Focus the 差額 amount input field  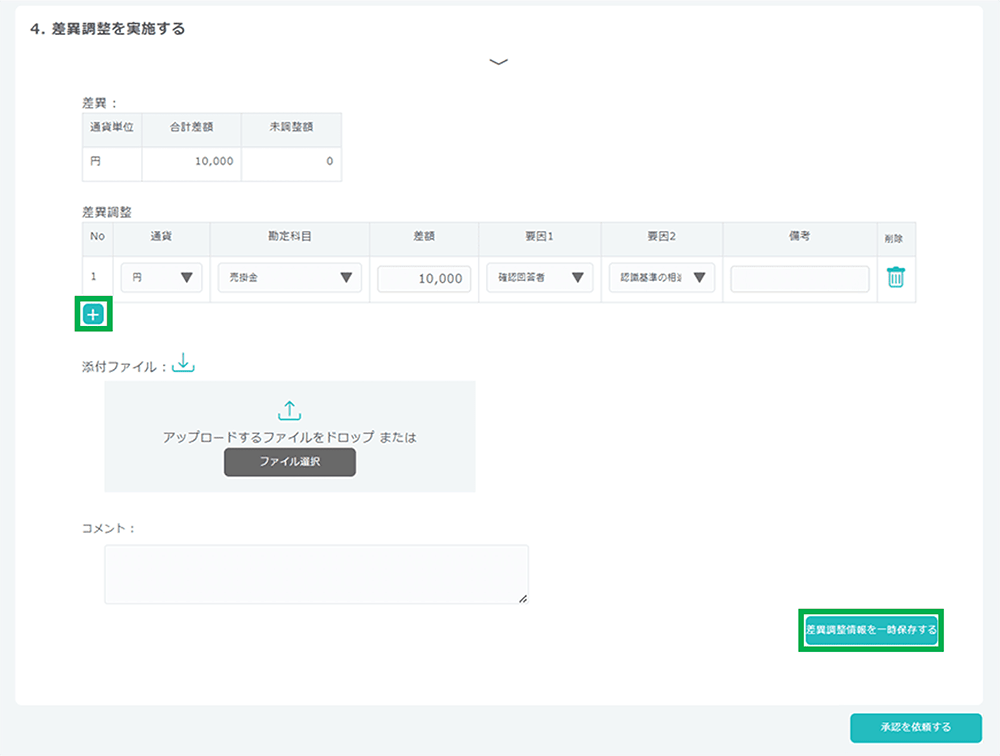[424, 279]
